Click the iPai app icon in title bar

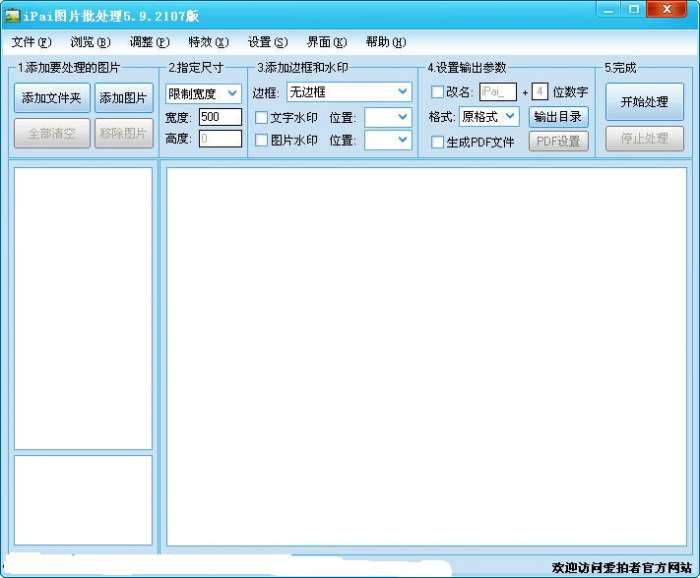tap(12, 16)
